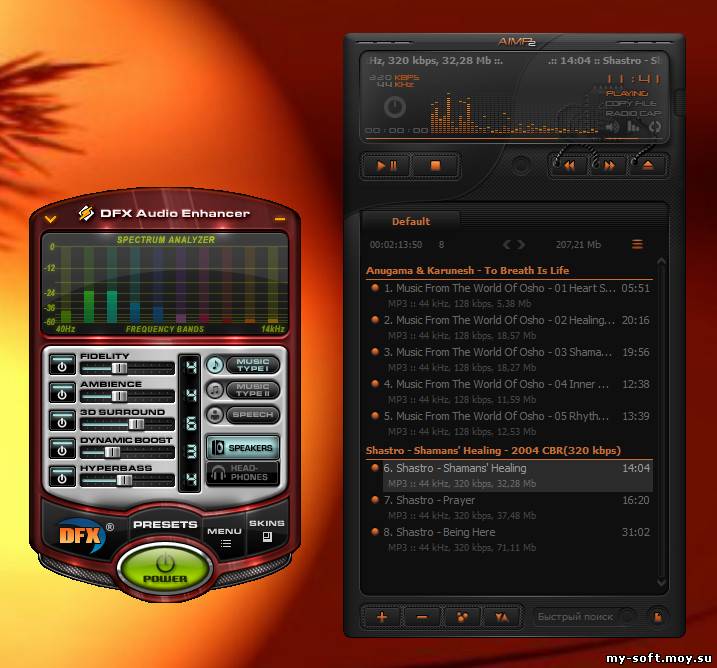Select track 4 Inner
Image resolution: width=717 pixels, height=668 pixels.
pyautogui.click(x=510, y=391)
